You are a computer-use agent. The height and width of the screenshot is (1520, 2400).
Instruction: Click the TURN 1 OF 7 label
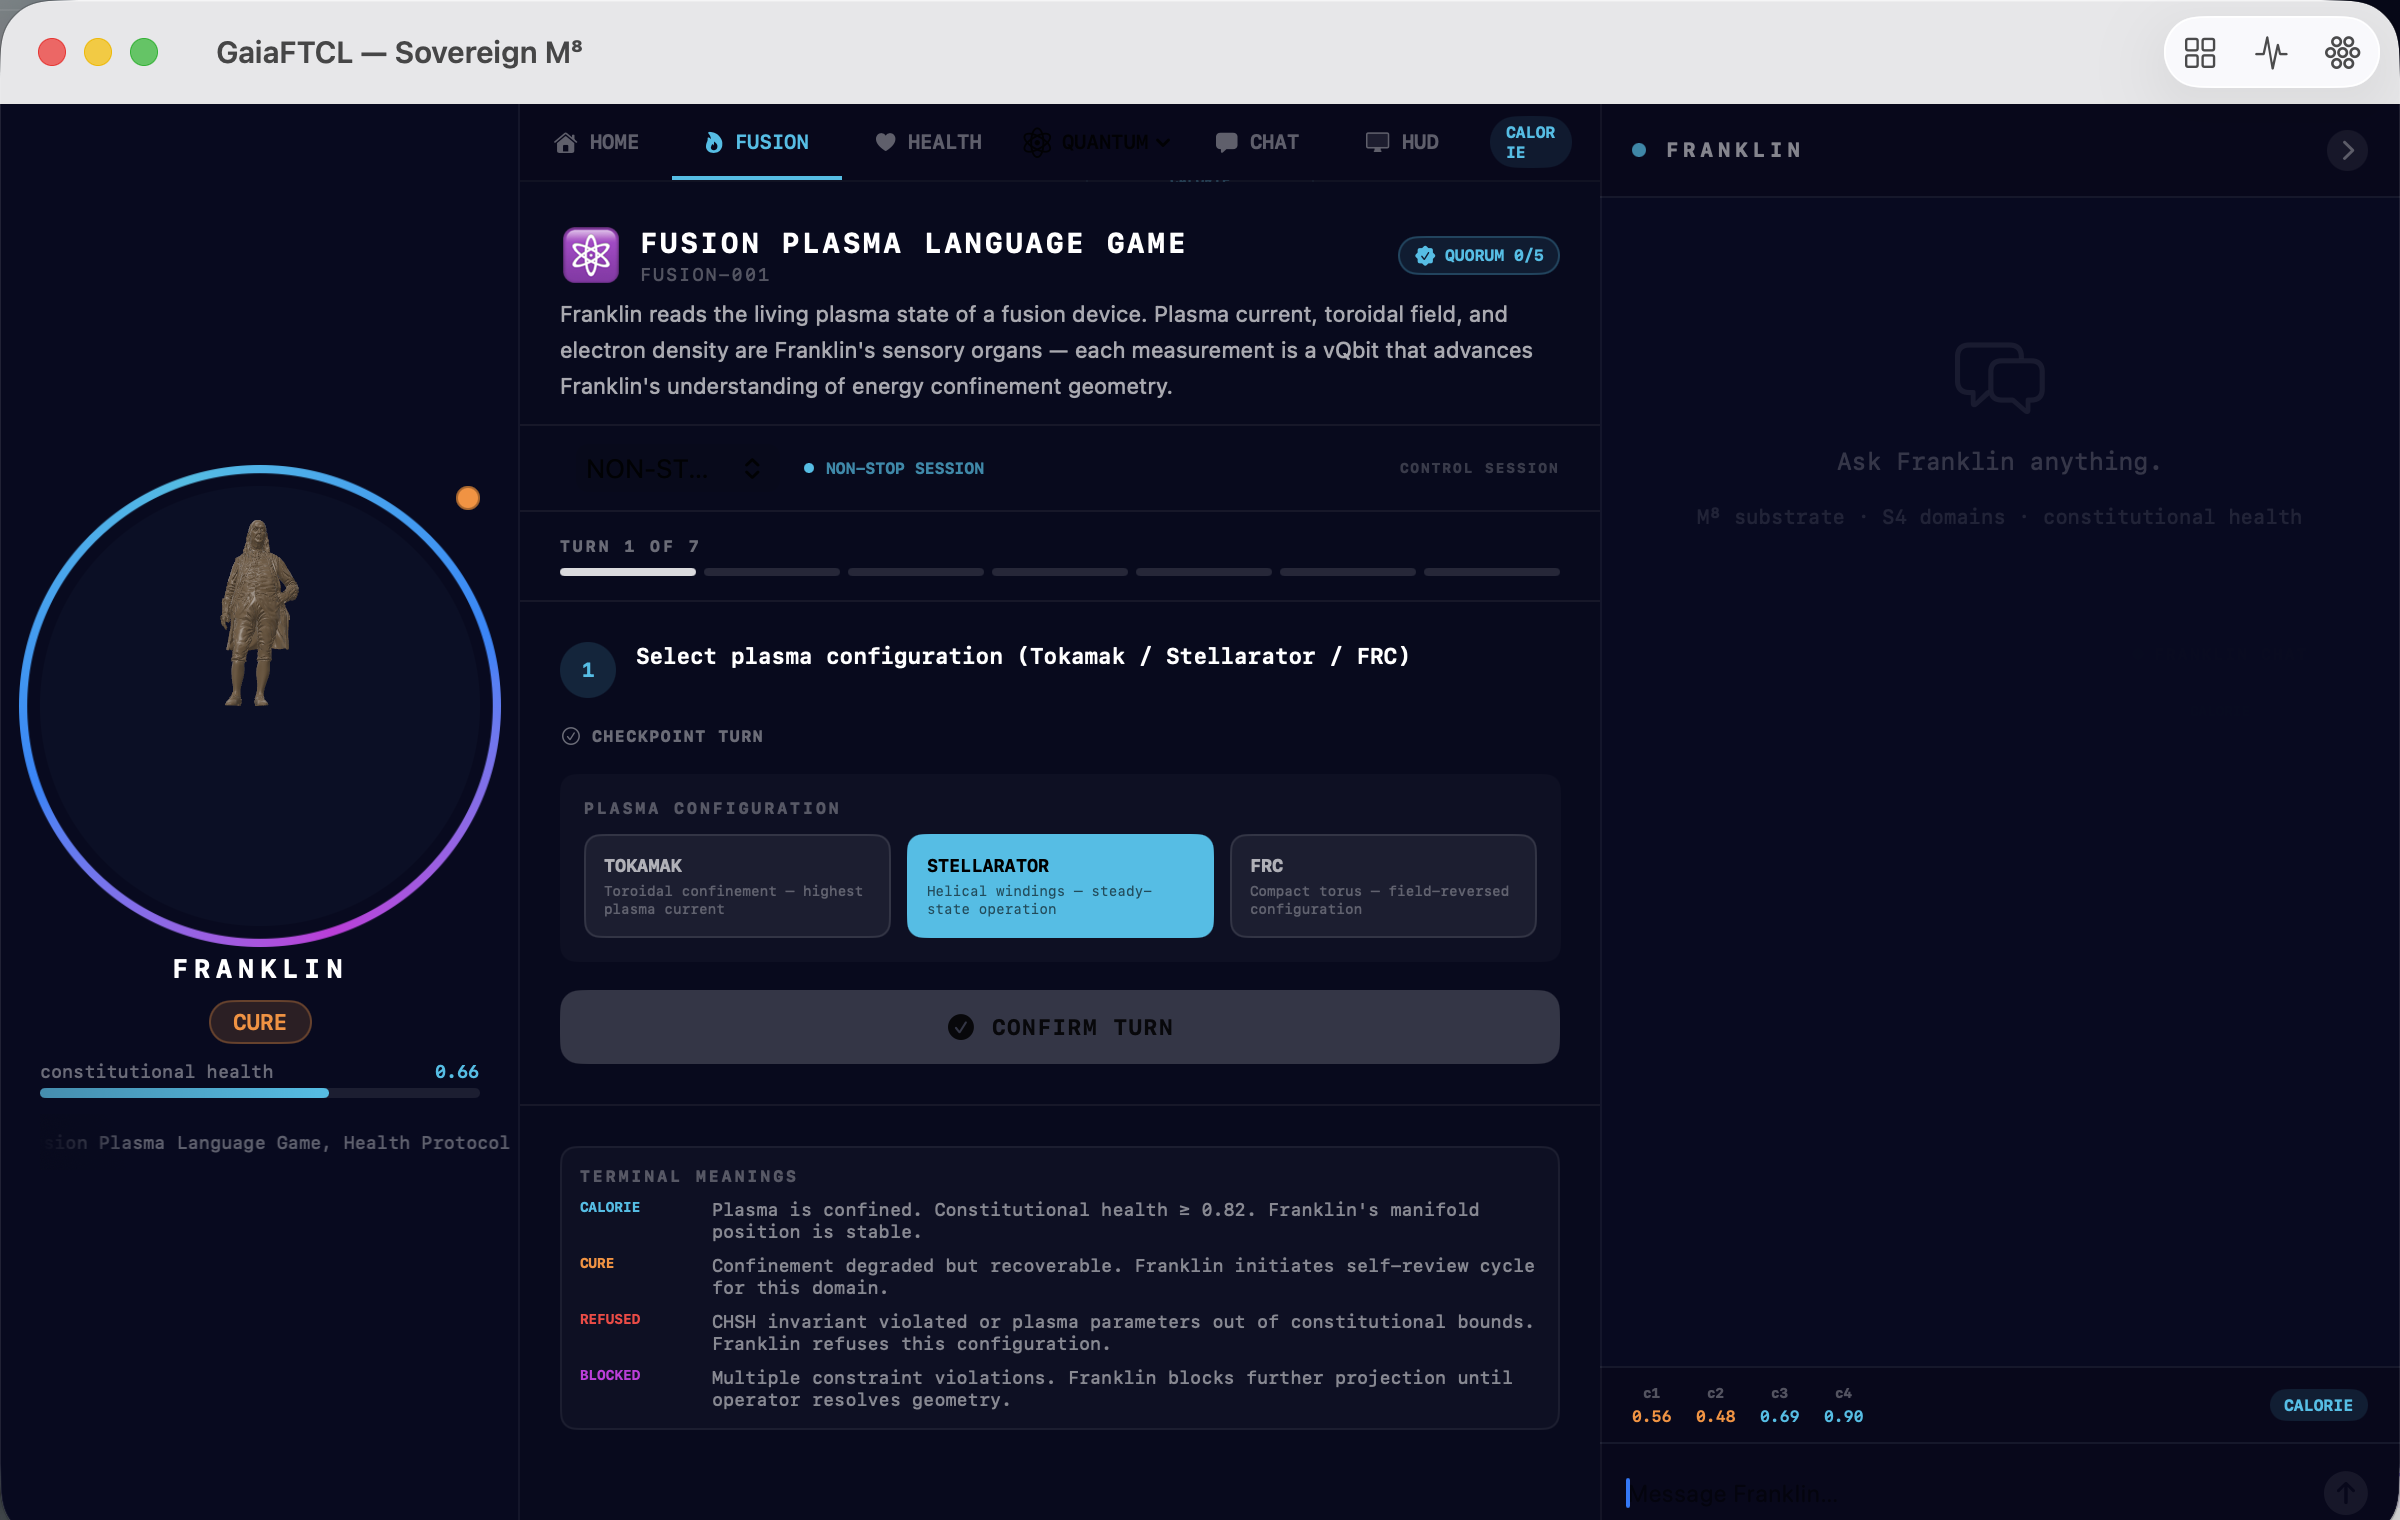click(630, 546)
